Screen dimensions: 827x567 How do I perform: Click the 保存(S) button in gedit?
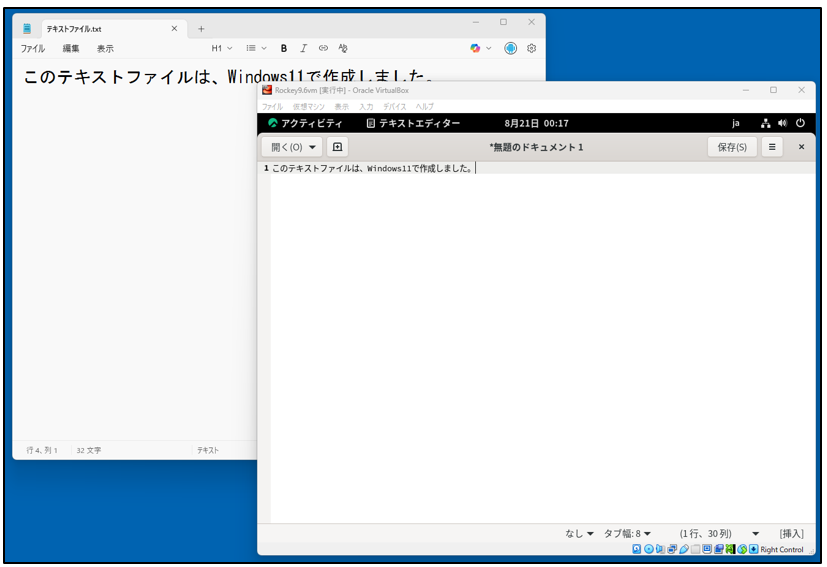point(732,147)
